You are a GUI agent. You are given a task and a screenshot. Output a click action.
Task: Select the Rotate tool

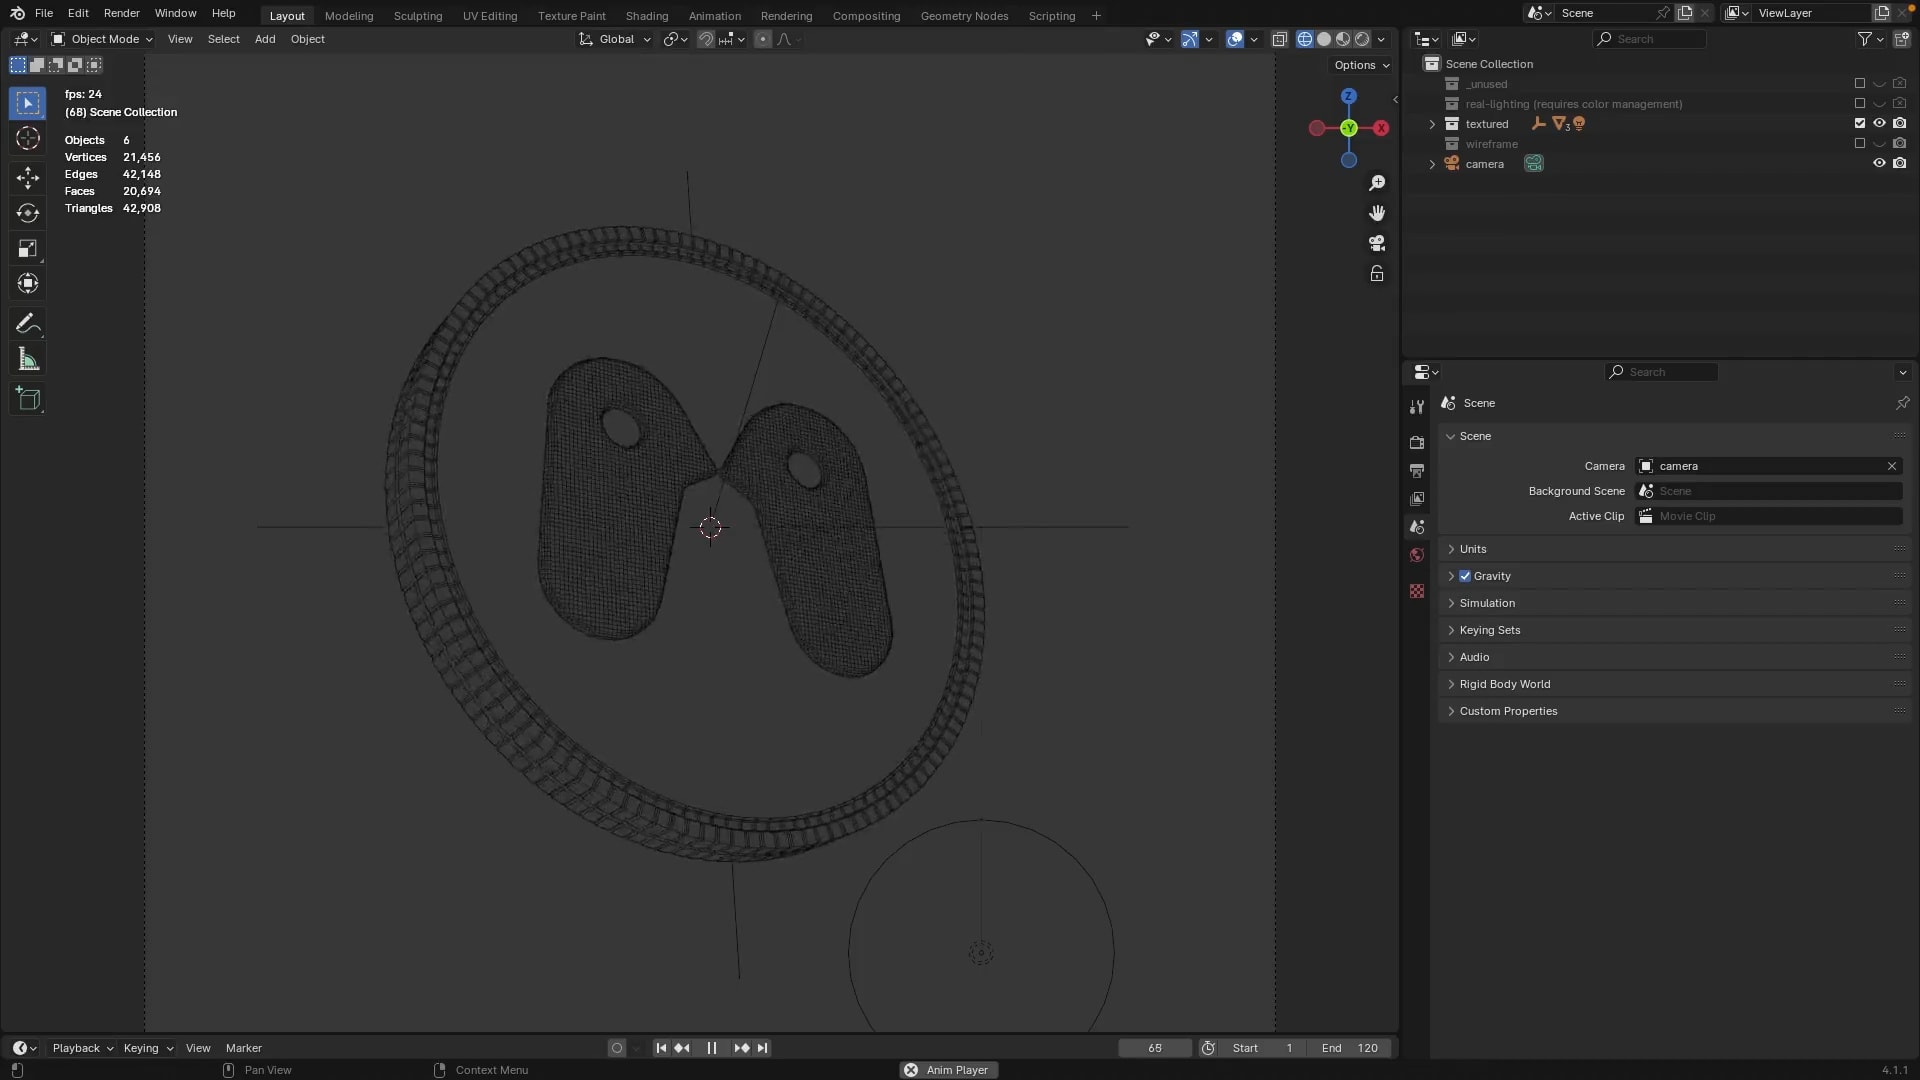[28, 213]
